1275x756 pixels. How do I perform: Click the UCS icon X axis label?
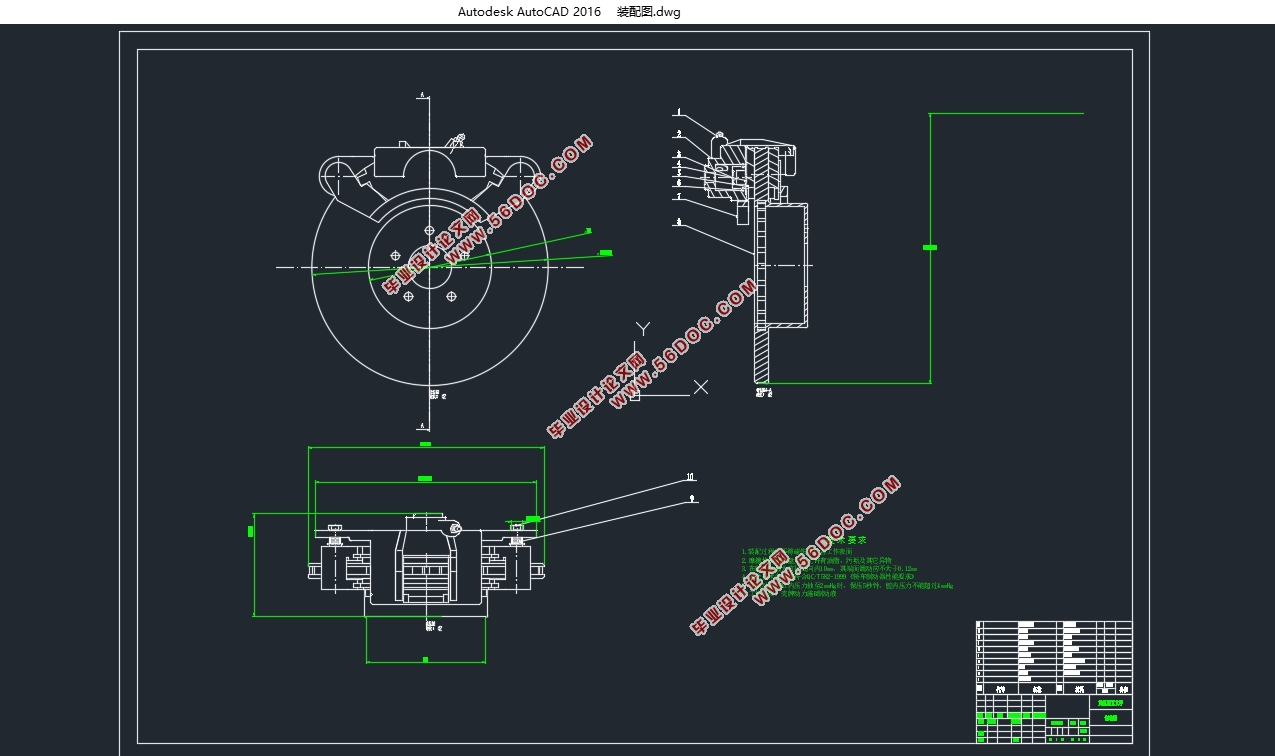[x=701, y=387]
